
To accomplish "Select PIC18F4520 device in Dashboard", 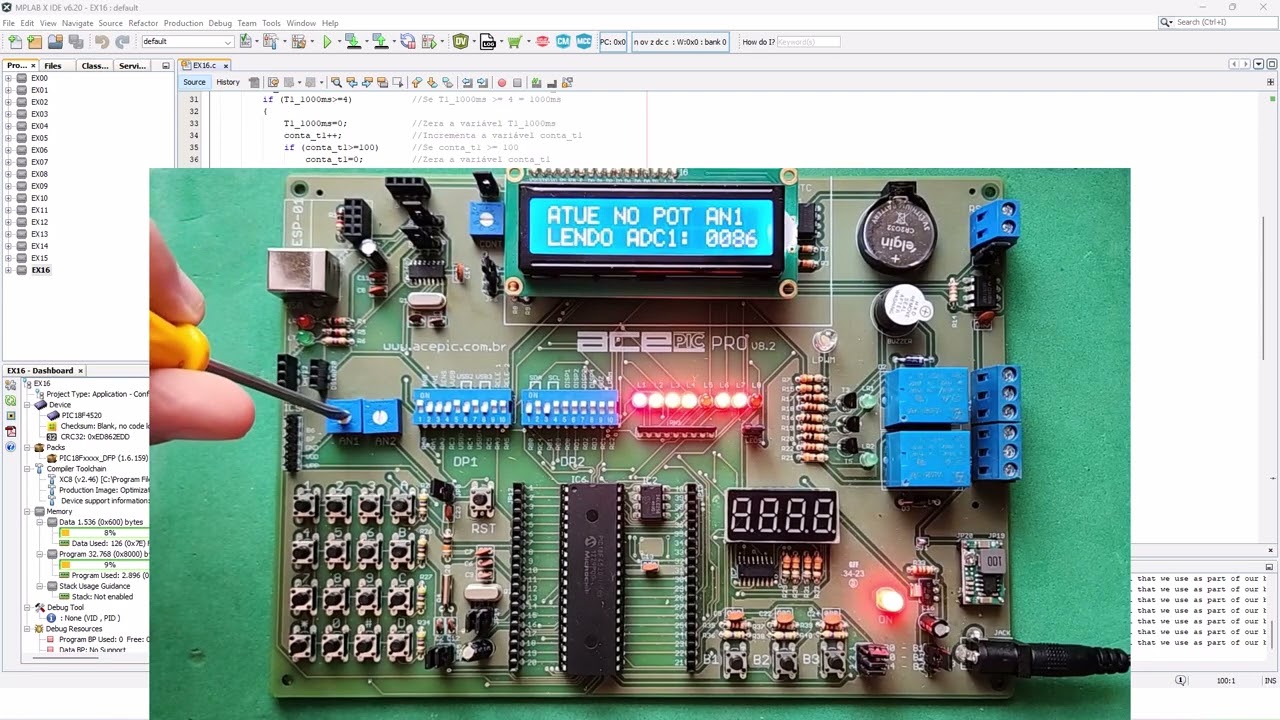I will [x=81, y=415].
